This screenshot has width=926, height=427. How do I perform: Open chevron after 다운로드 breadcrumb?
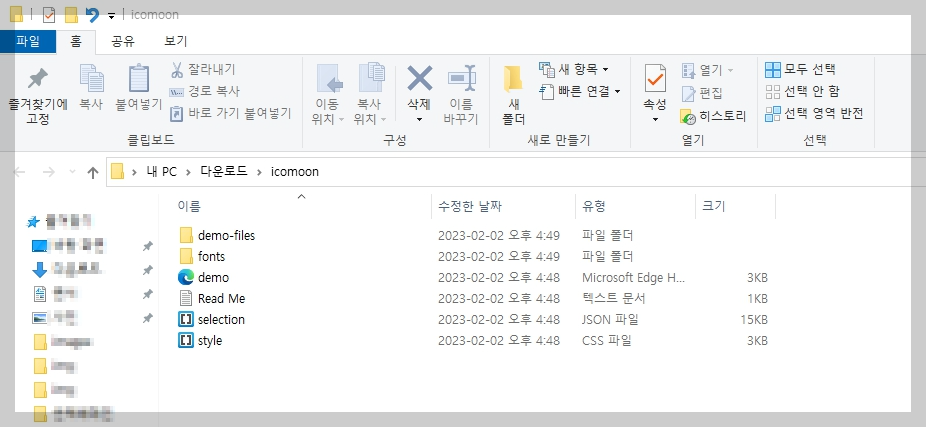[x=259, y=172]
